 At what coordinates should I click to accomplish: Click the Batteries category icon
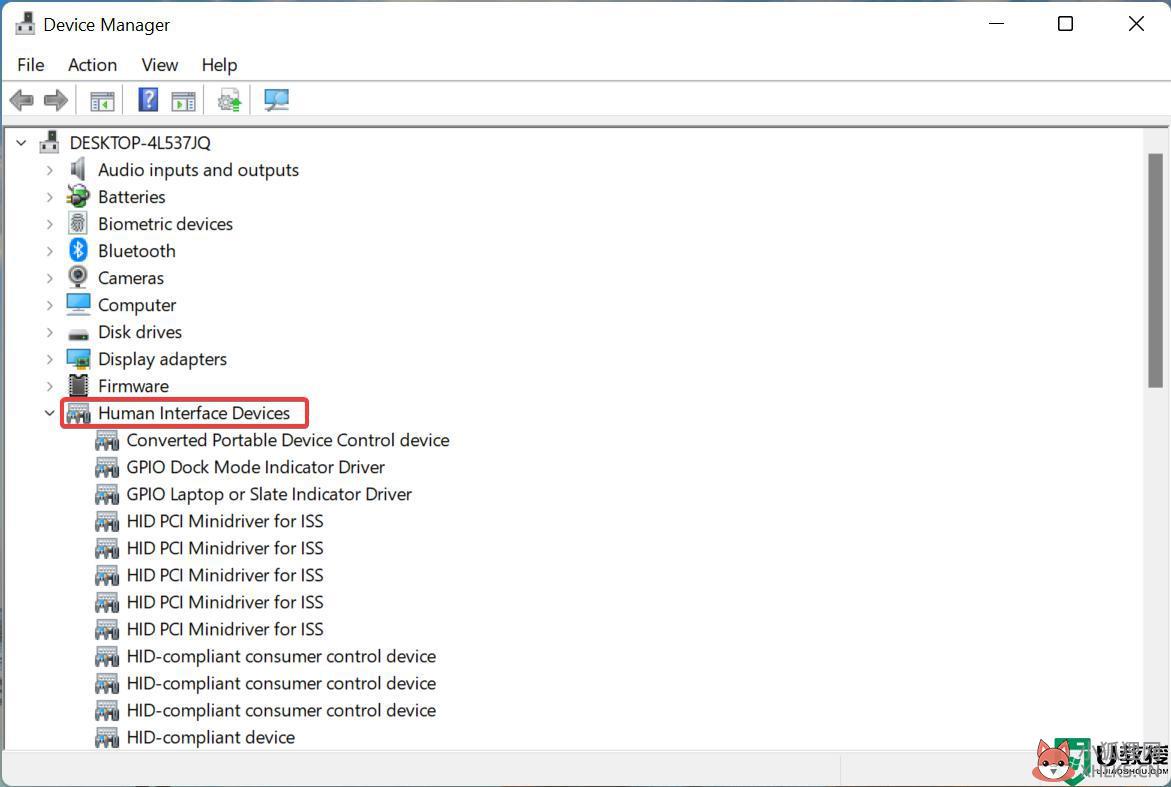click(78, 196)
